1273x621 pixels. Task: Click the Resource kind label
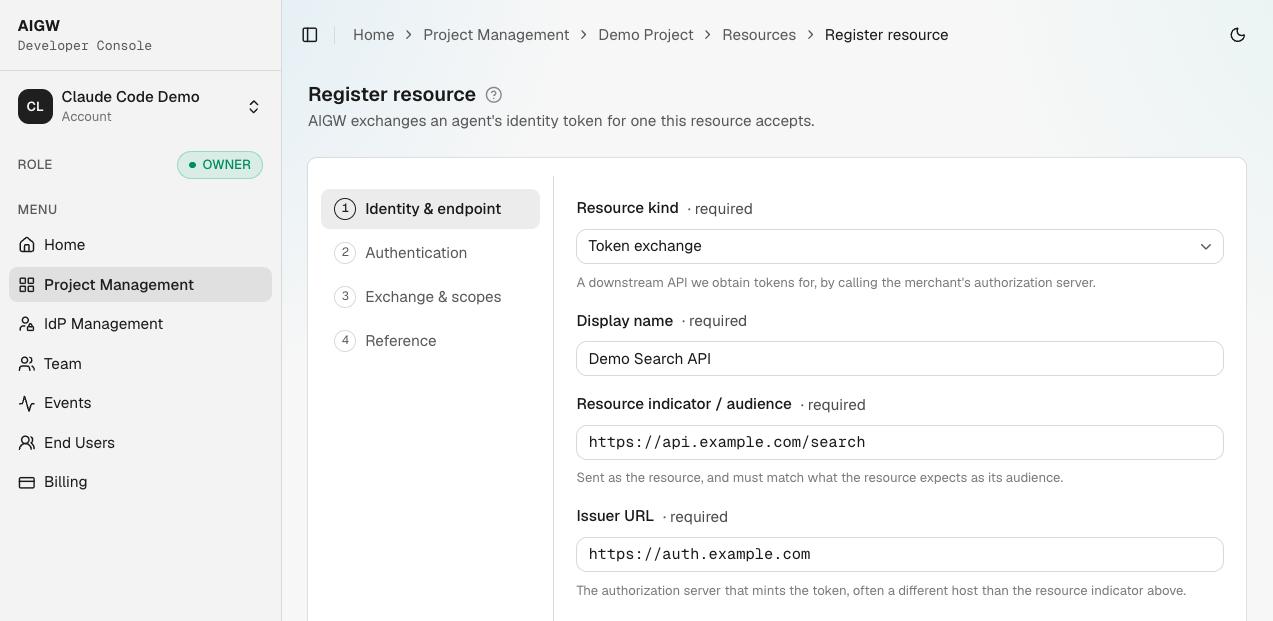click(627, 208)
